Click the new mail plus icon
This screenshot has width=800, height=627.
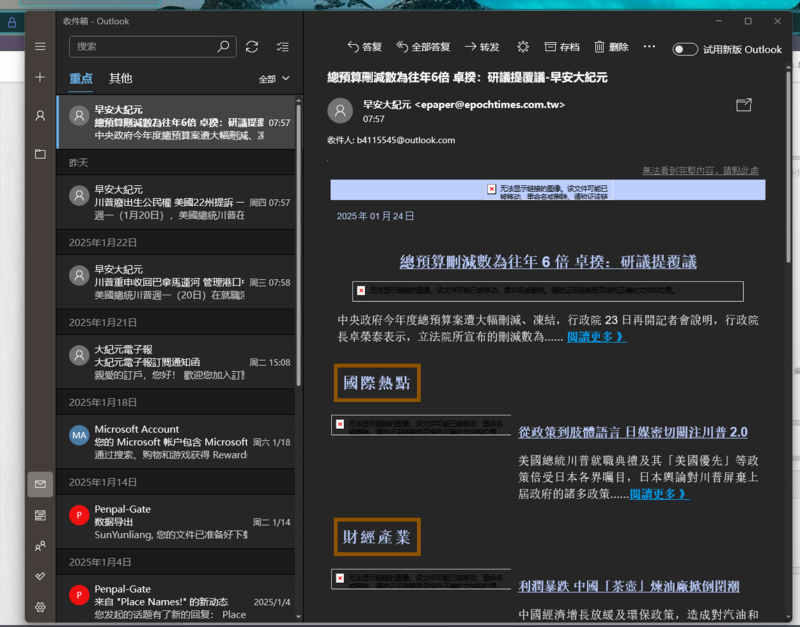40,77
